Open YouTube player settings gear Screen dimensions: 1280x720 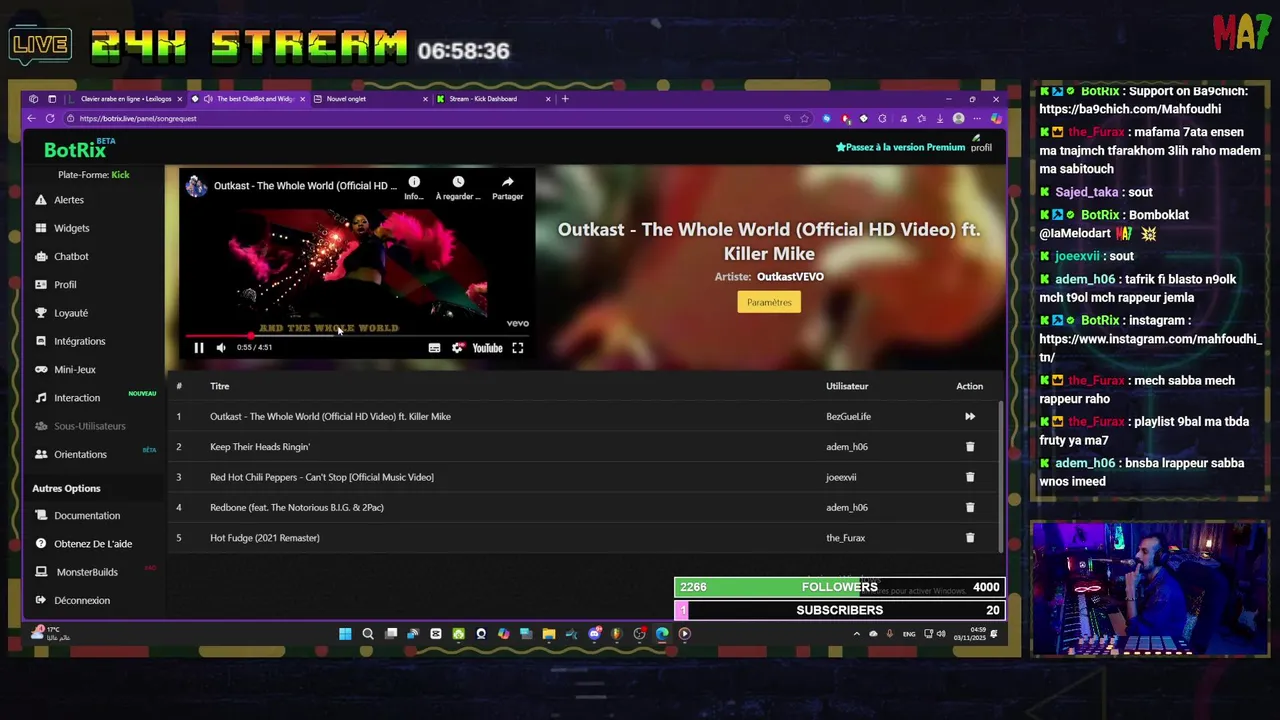coord(458,348)
